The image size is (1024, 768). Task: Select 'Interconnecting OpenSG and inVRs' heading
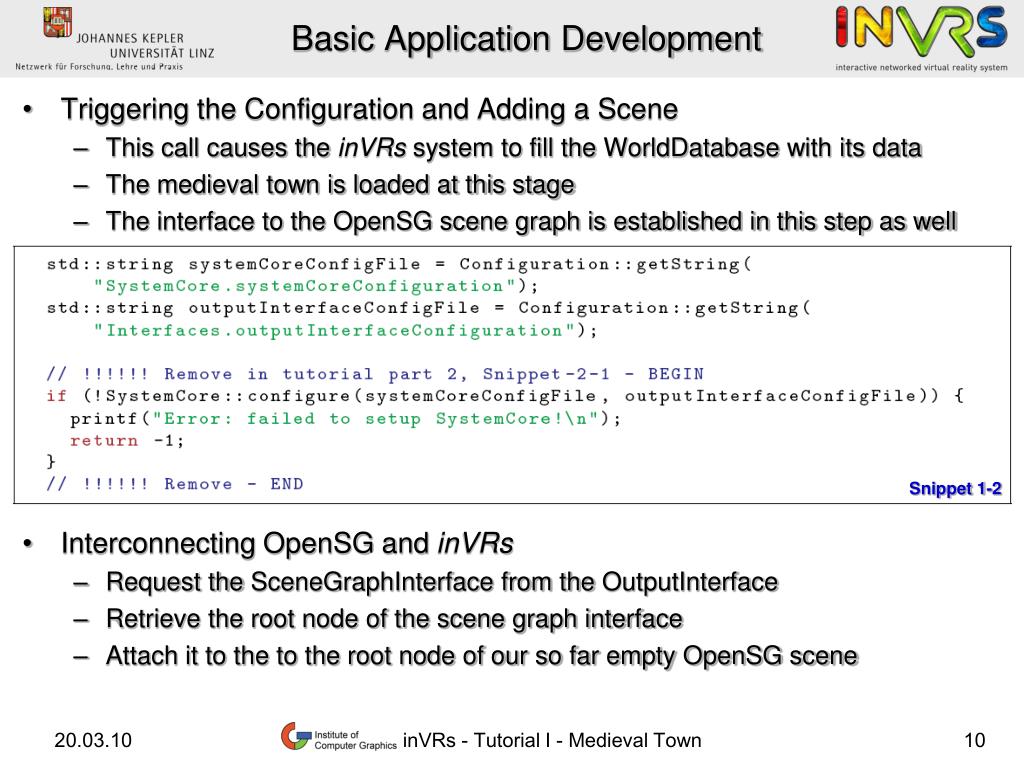click(x=287, y=543)
